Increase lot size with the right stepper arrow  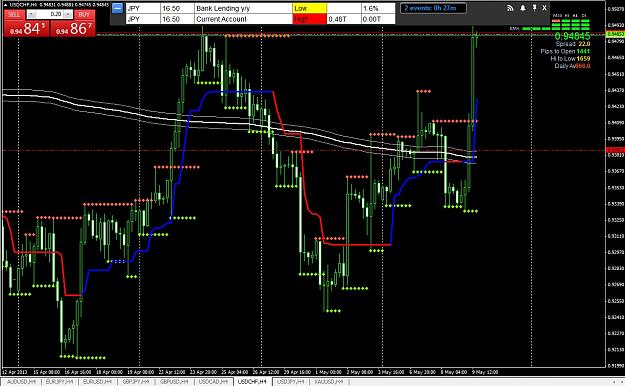pyautogui.click(x=68, y=14)
